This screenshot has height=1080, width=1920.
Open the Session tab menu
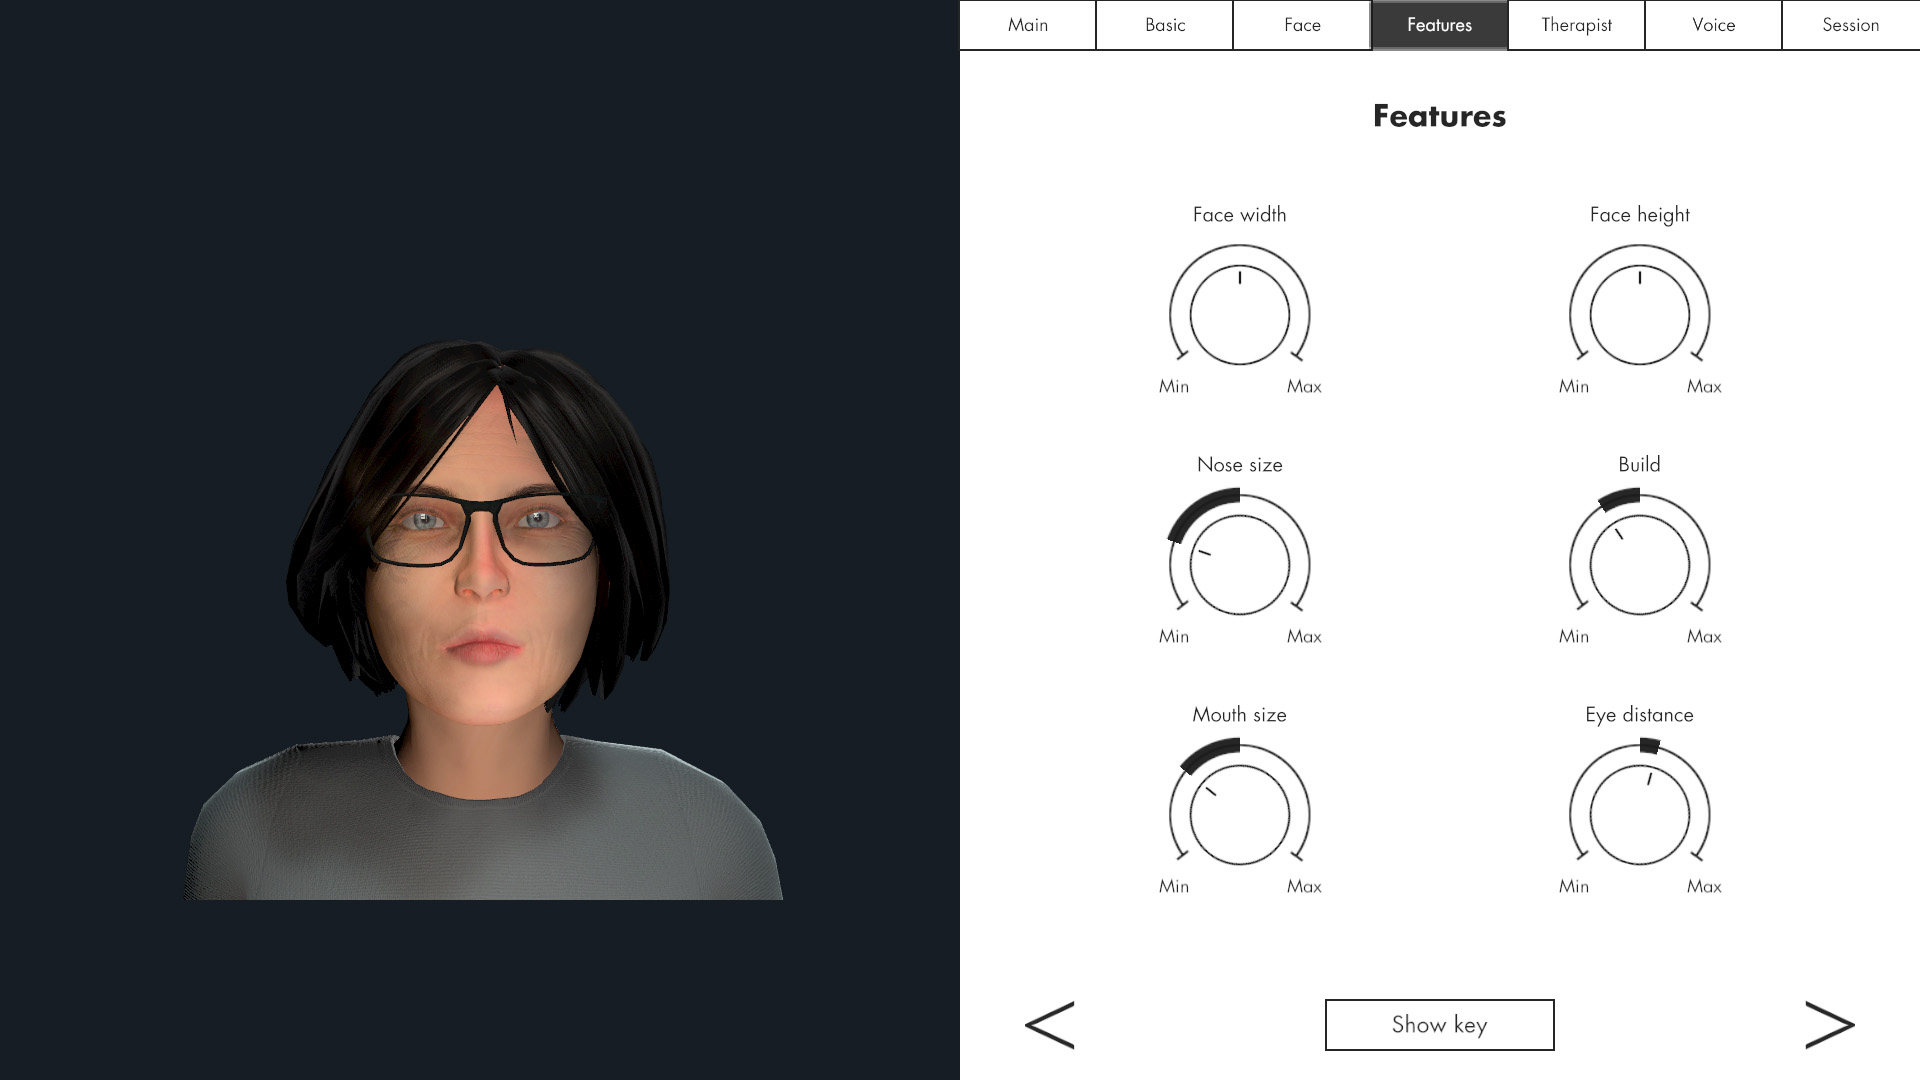point(1851,25)
